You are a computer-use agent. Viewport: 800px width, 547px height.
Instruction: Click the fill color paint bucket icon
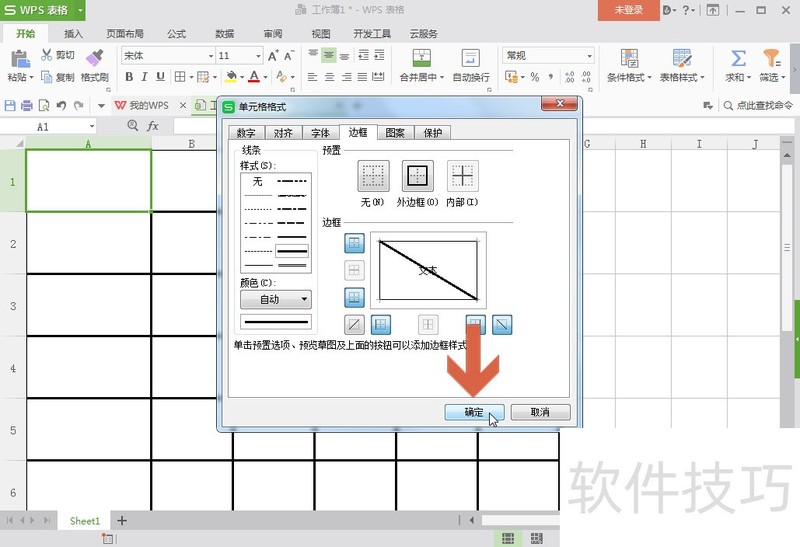coord(231,77)
